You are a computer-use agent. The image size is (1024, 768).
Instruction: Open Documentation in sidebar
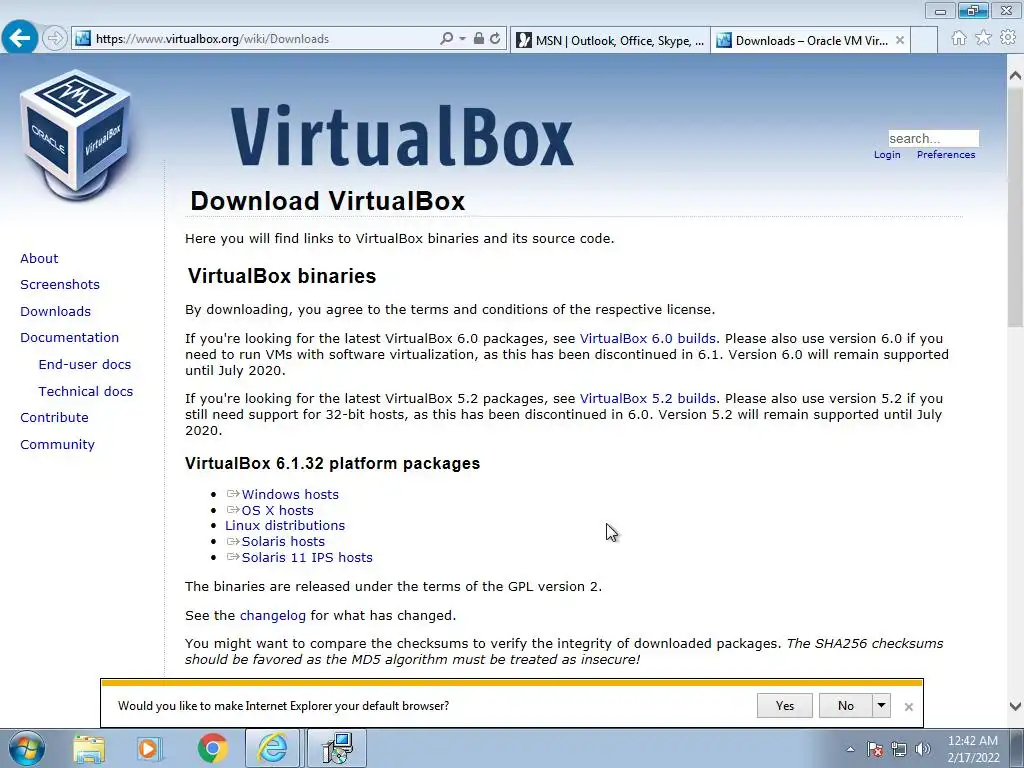(x=69, y=338)
